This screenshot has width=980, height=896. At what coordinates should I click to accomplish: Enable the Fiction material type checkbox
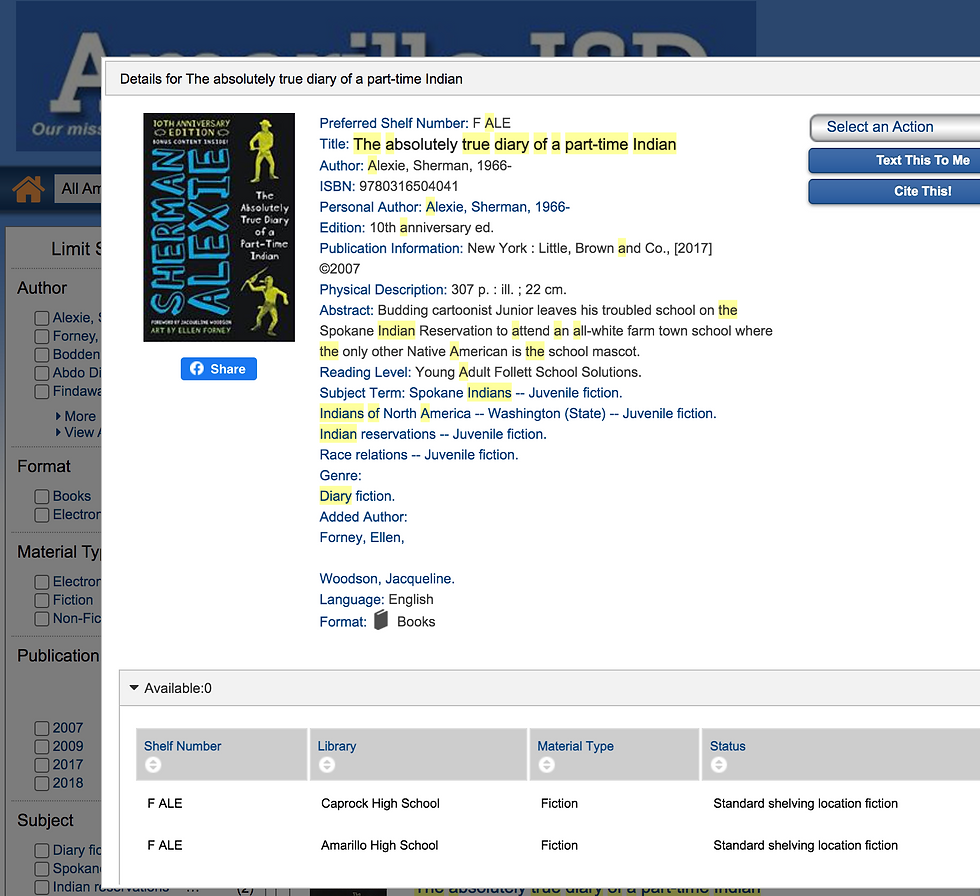(42, 600)
